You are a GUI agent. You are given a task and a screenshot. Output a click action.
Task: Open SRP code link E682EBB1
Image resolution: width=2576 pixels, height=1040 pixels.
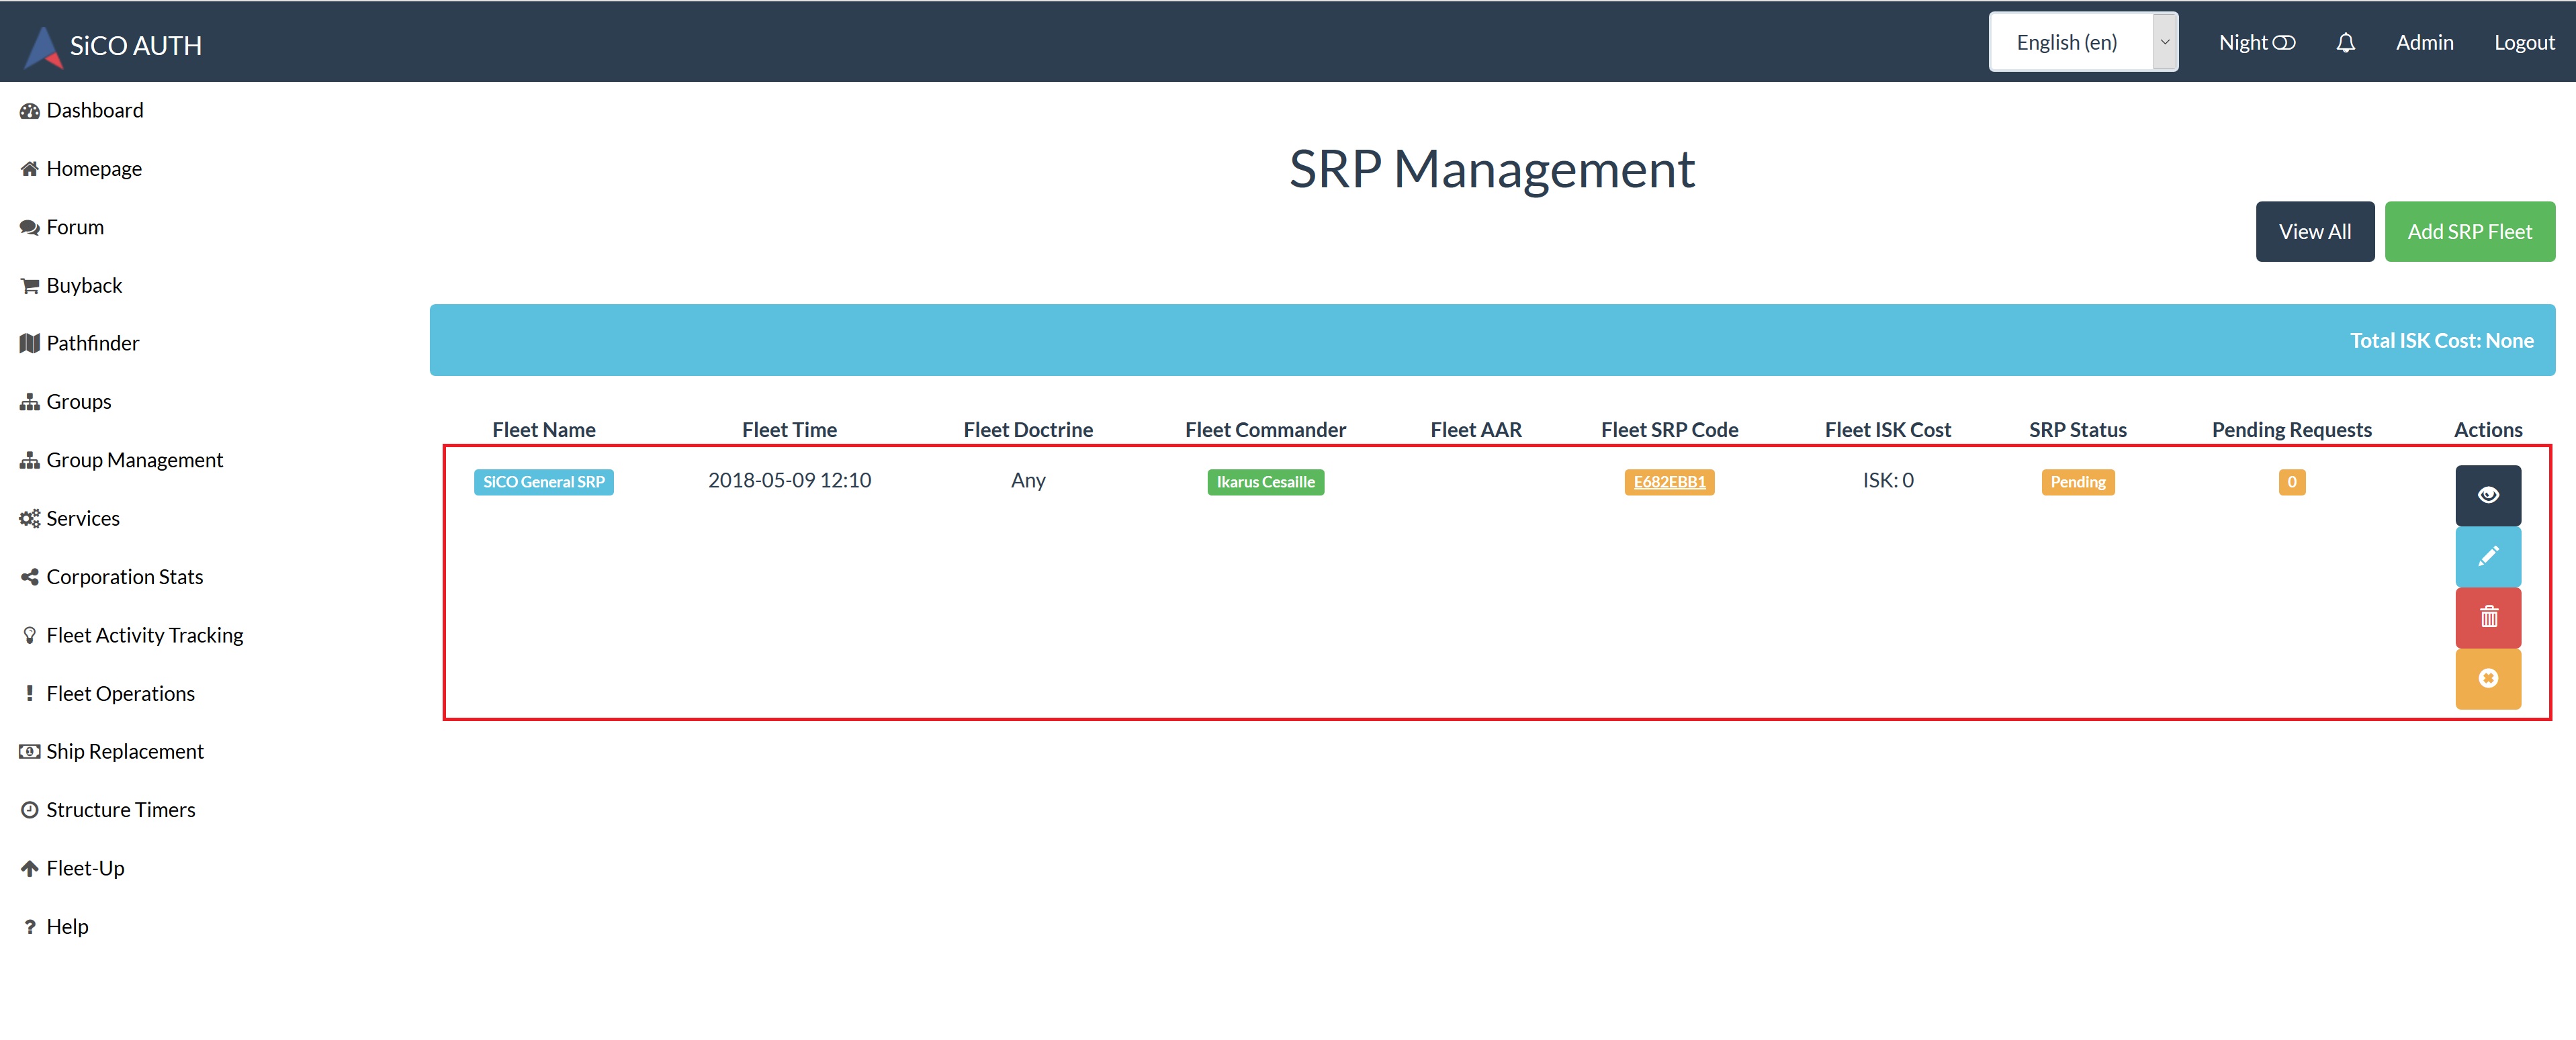1669,482
